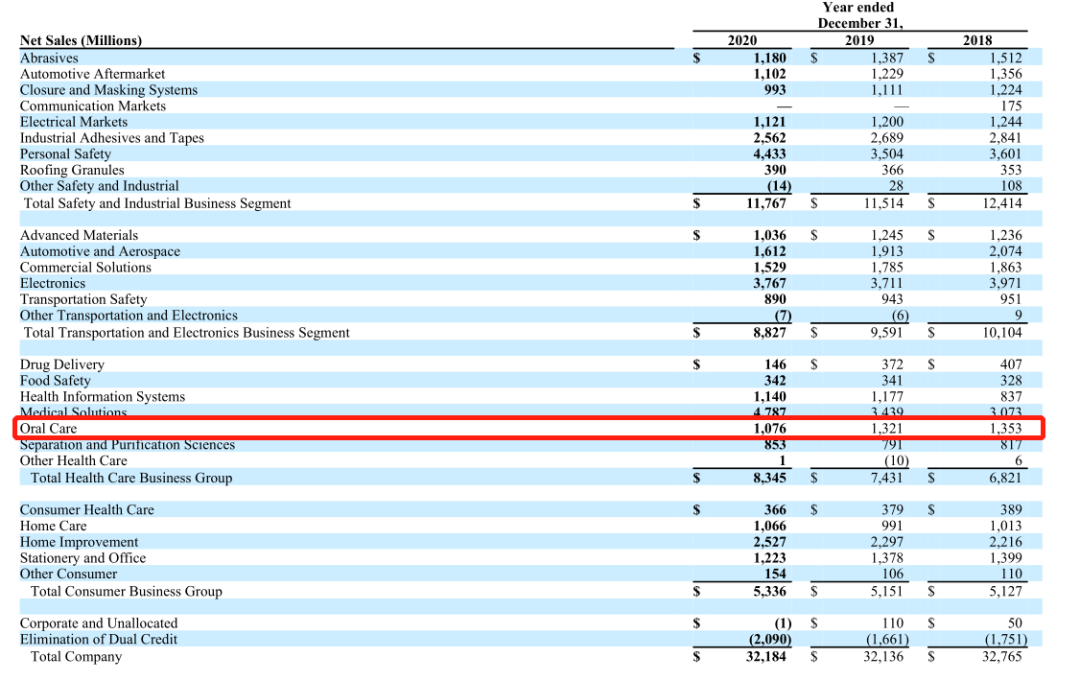Click Total Safety and Industrial Business Segment

click(x=157, y=203)
